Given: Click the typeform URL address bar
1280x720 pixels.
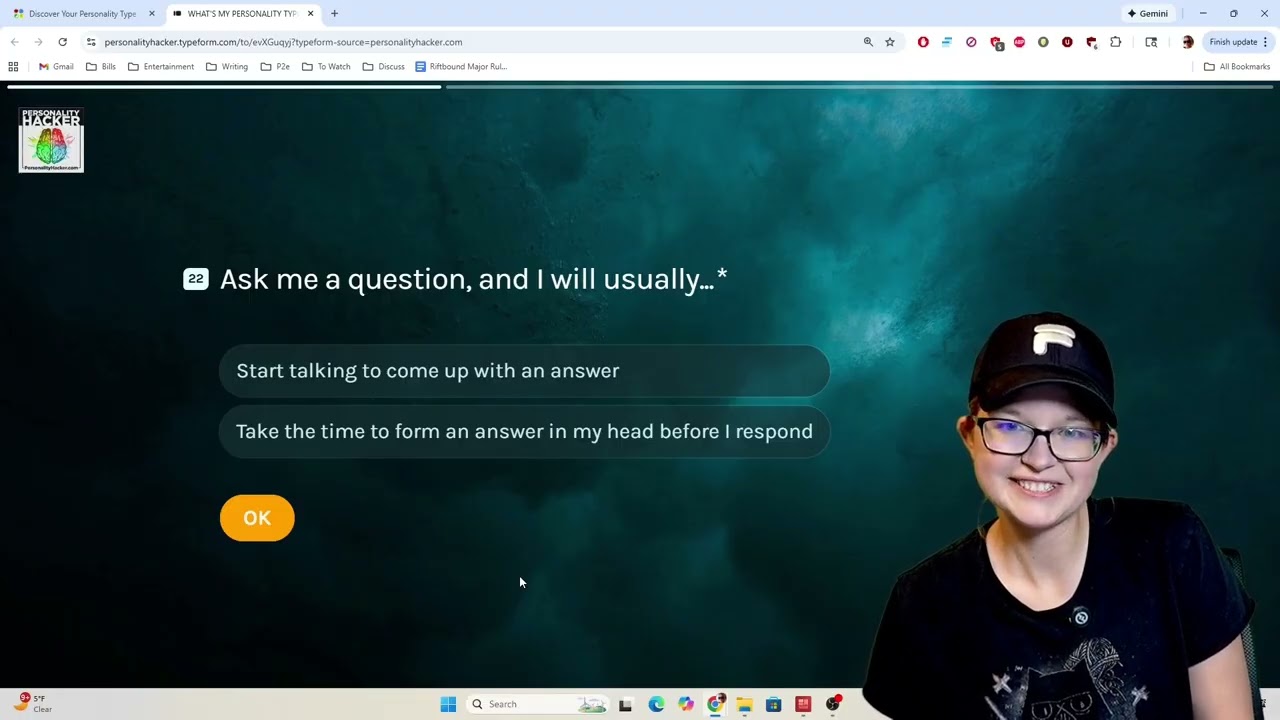Looking at the screenshot, I should (283, 42).
